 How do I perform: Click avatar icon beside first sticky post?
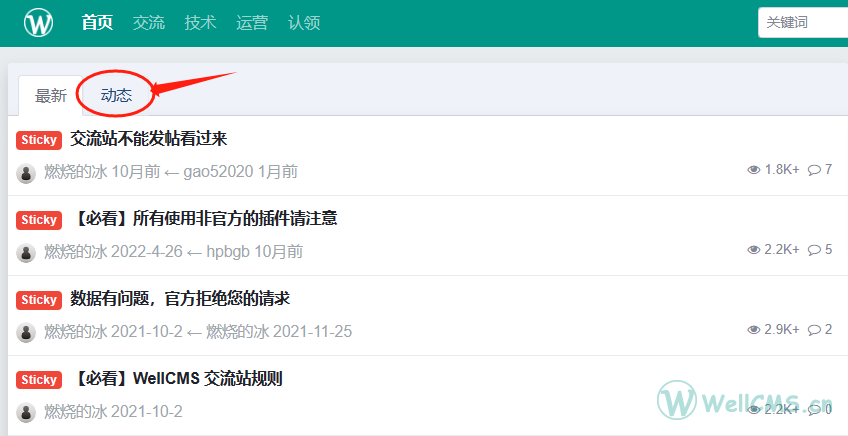(26, 173)
